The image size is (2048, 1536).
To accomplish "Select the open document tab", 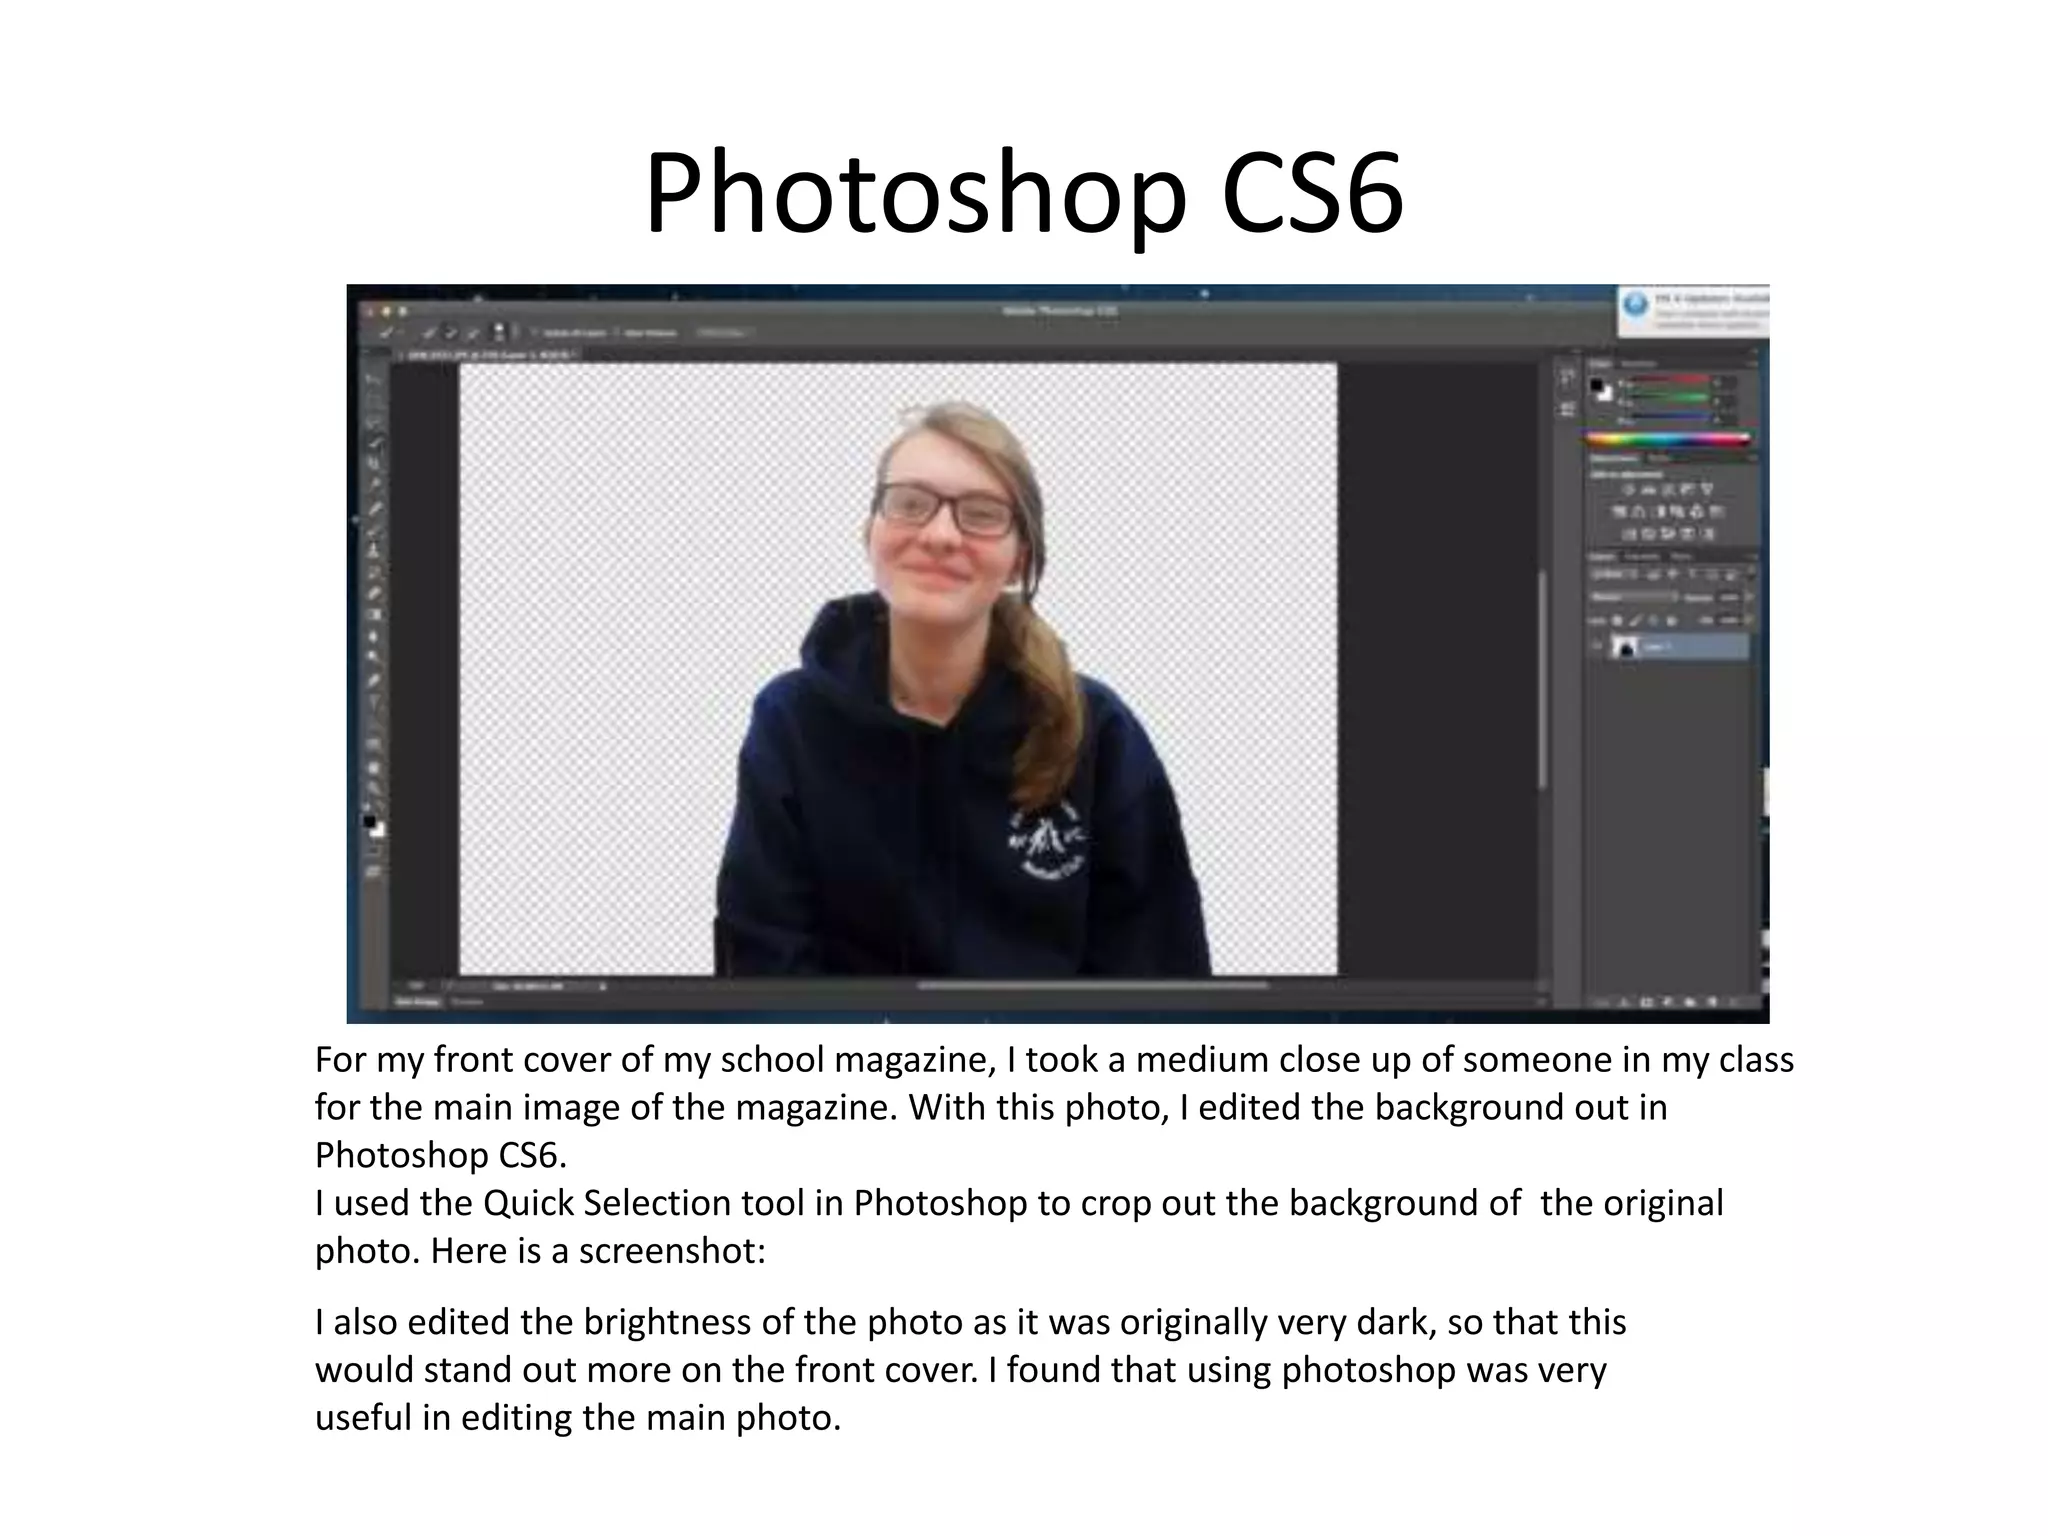I will pos(487,356).
